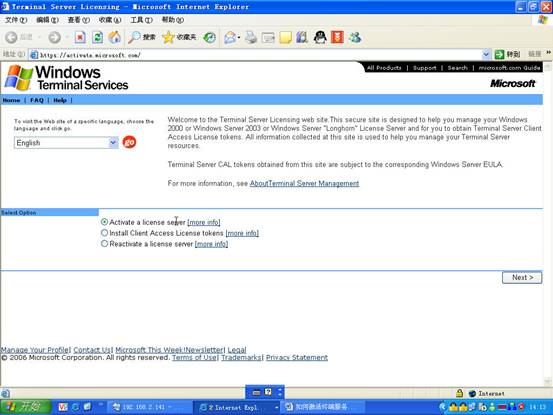Click the help question mark on language bar
Image resolution: width=553 pixels, height=415 pixels.
268,392
